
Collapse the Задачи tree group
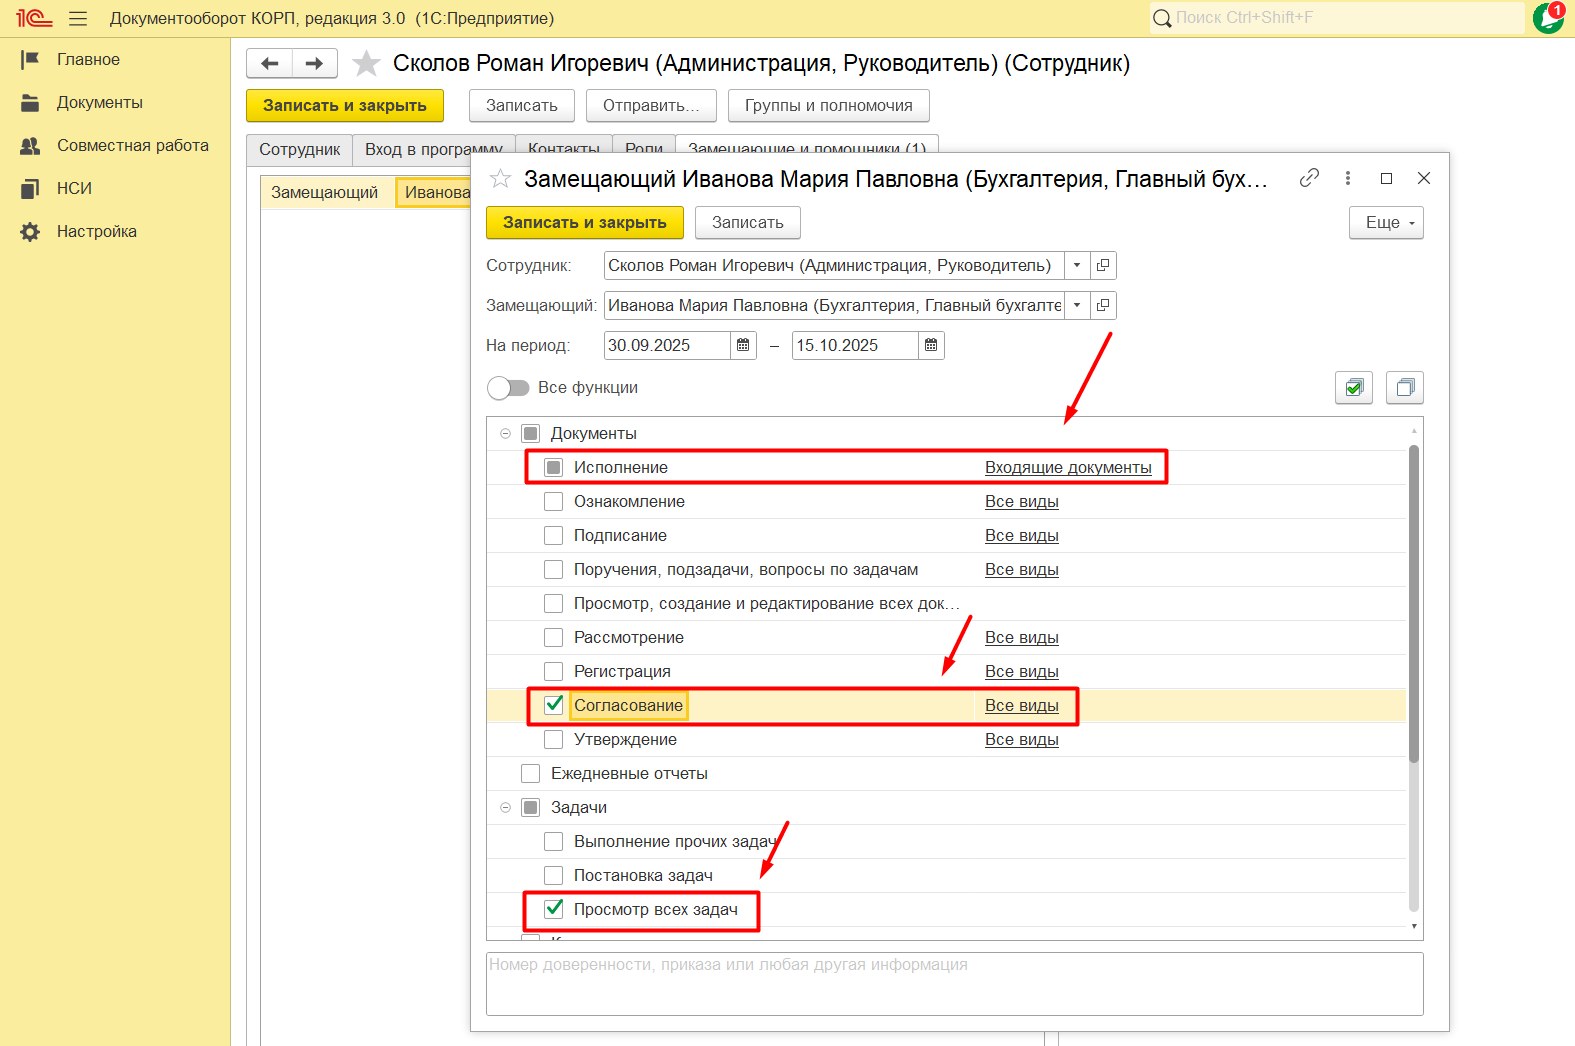coord(506,807)
